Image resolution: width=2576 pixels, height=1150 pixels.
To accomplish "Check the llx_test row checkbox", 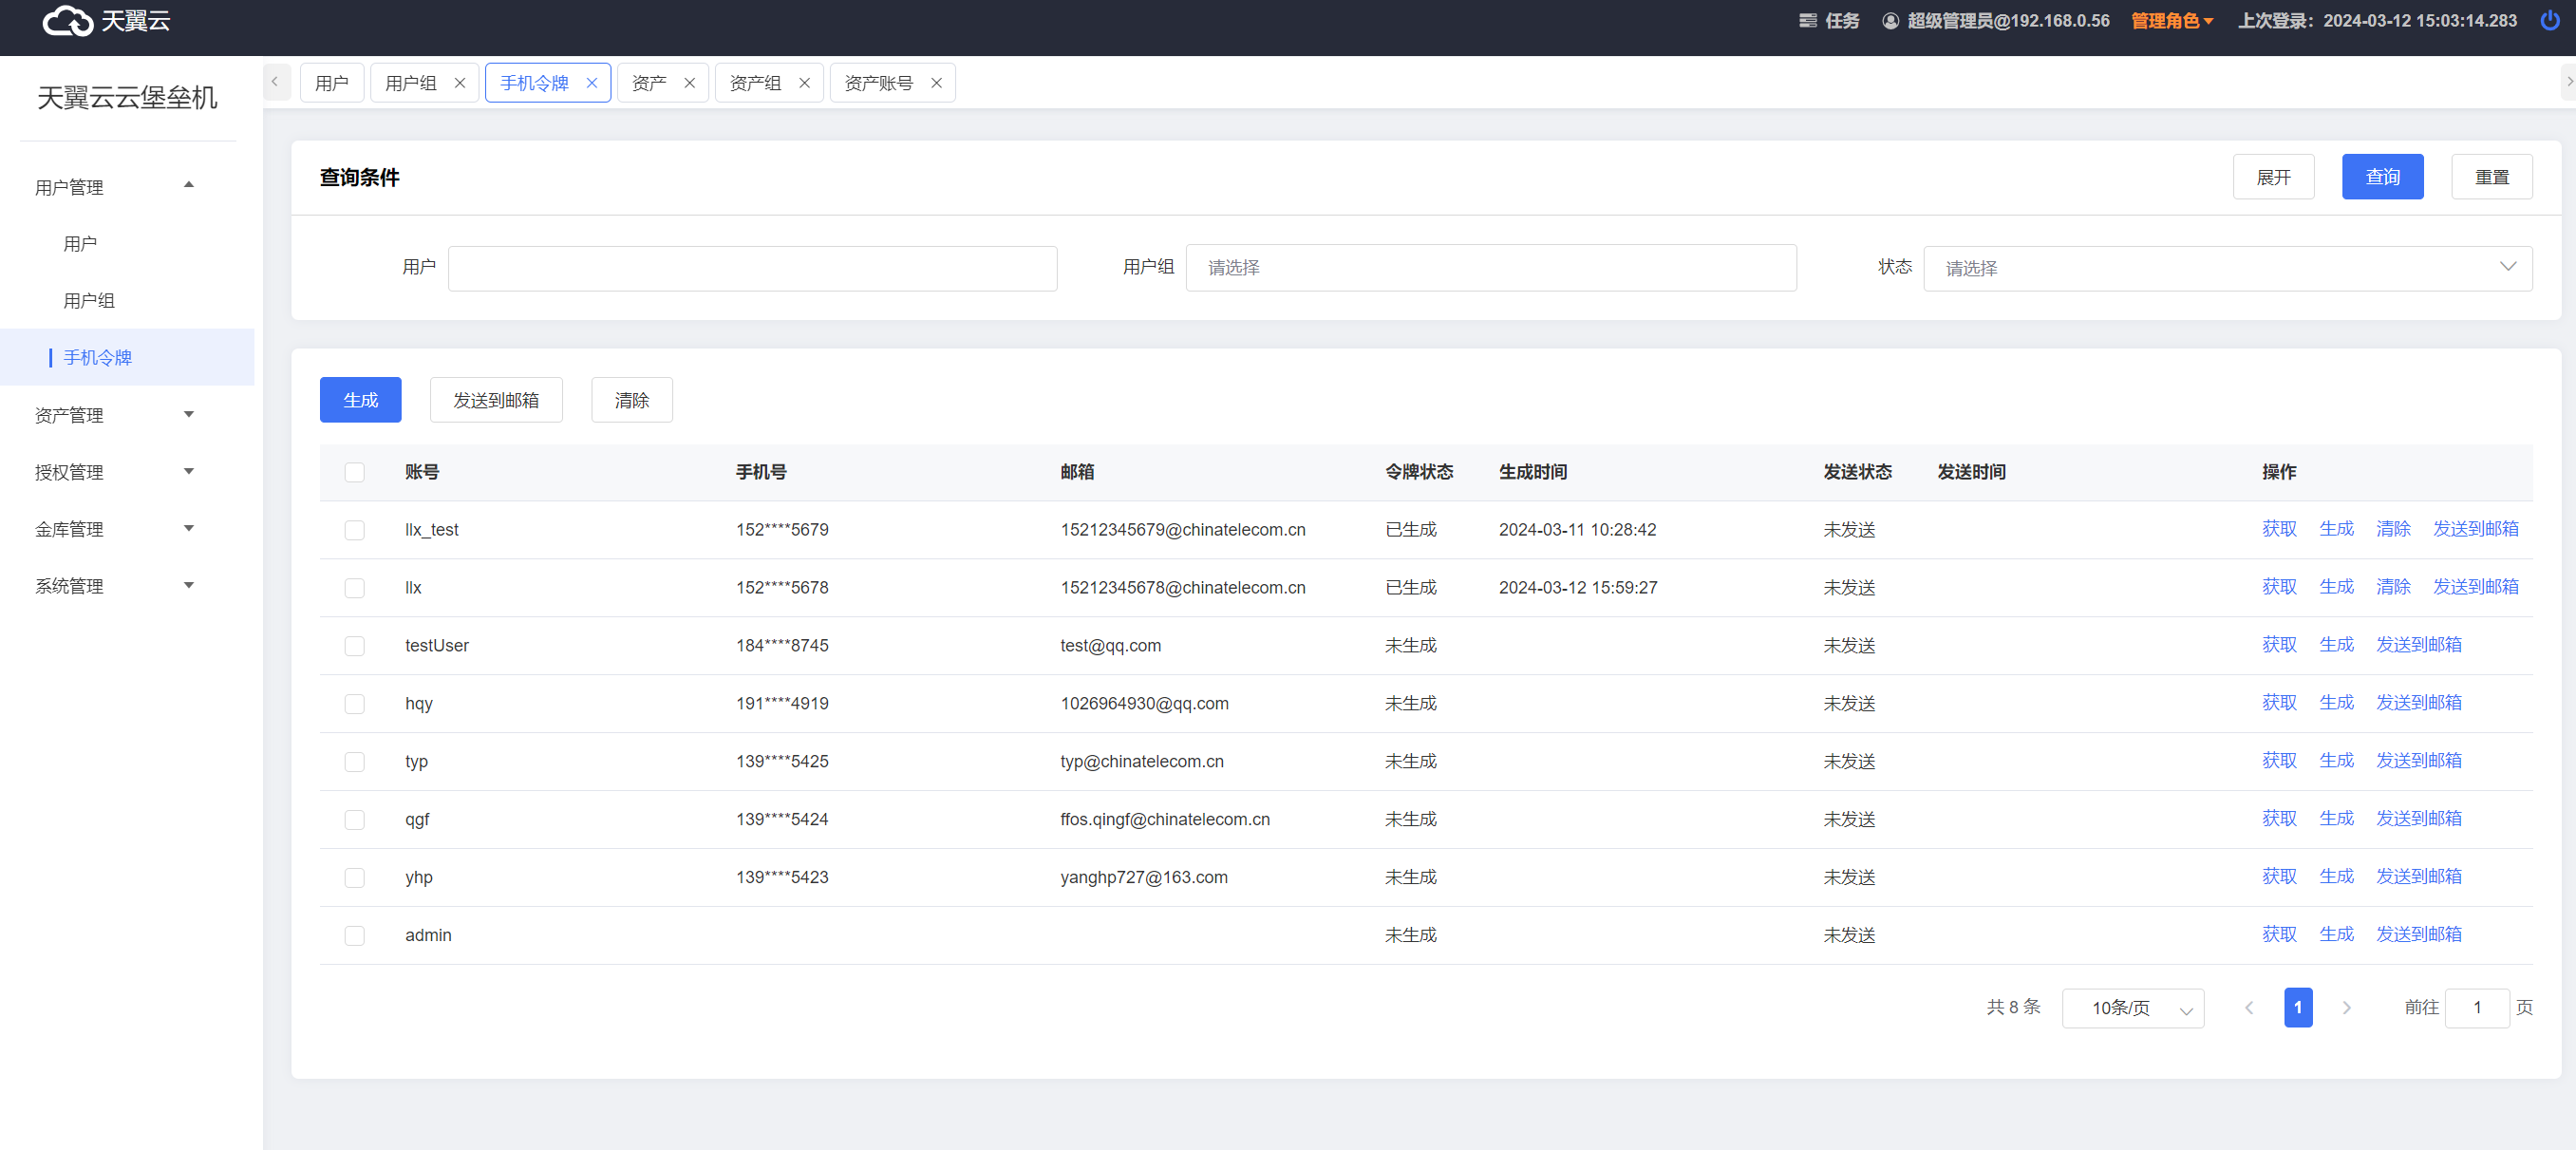I will point(355,530).
